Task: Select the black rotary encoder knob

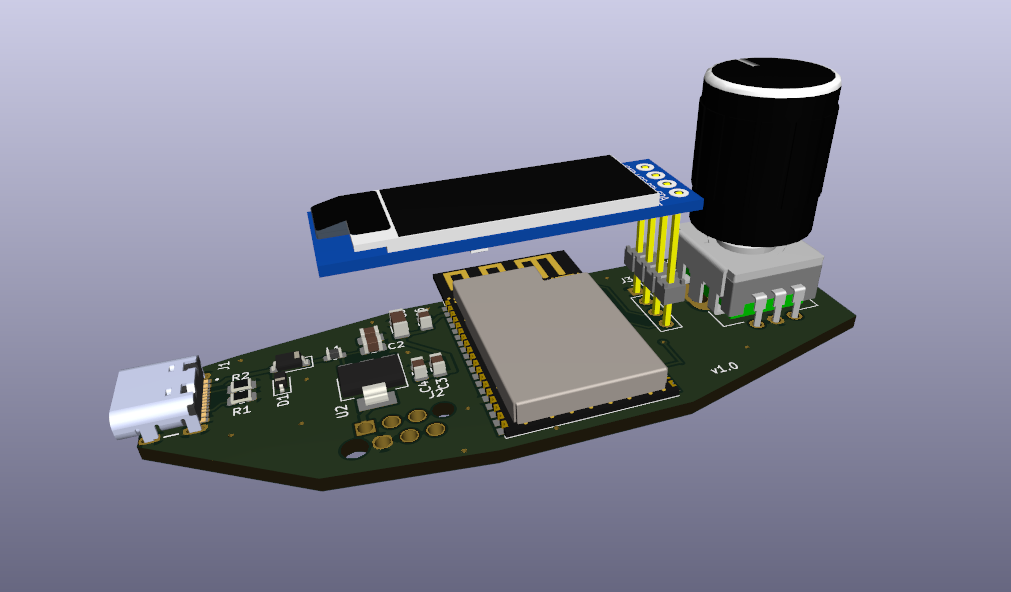Action: click(x=766, y=160)
